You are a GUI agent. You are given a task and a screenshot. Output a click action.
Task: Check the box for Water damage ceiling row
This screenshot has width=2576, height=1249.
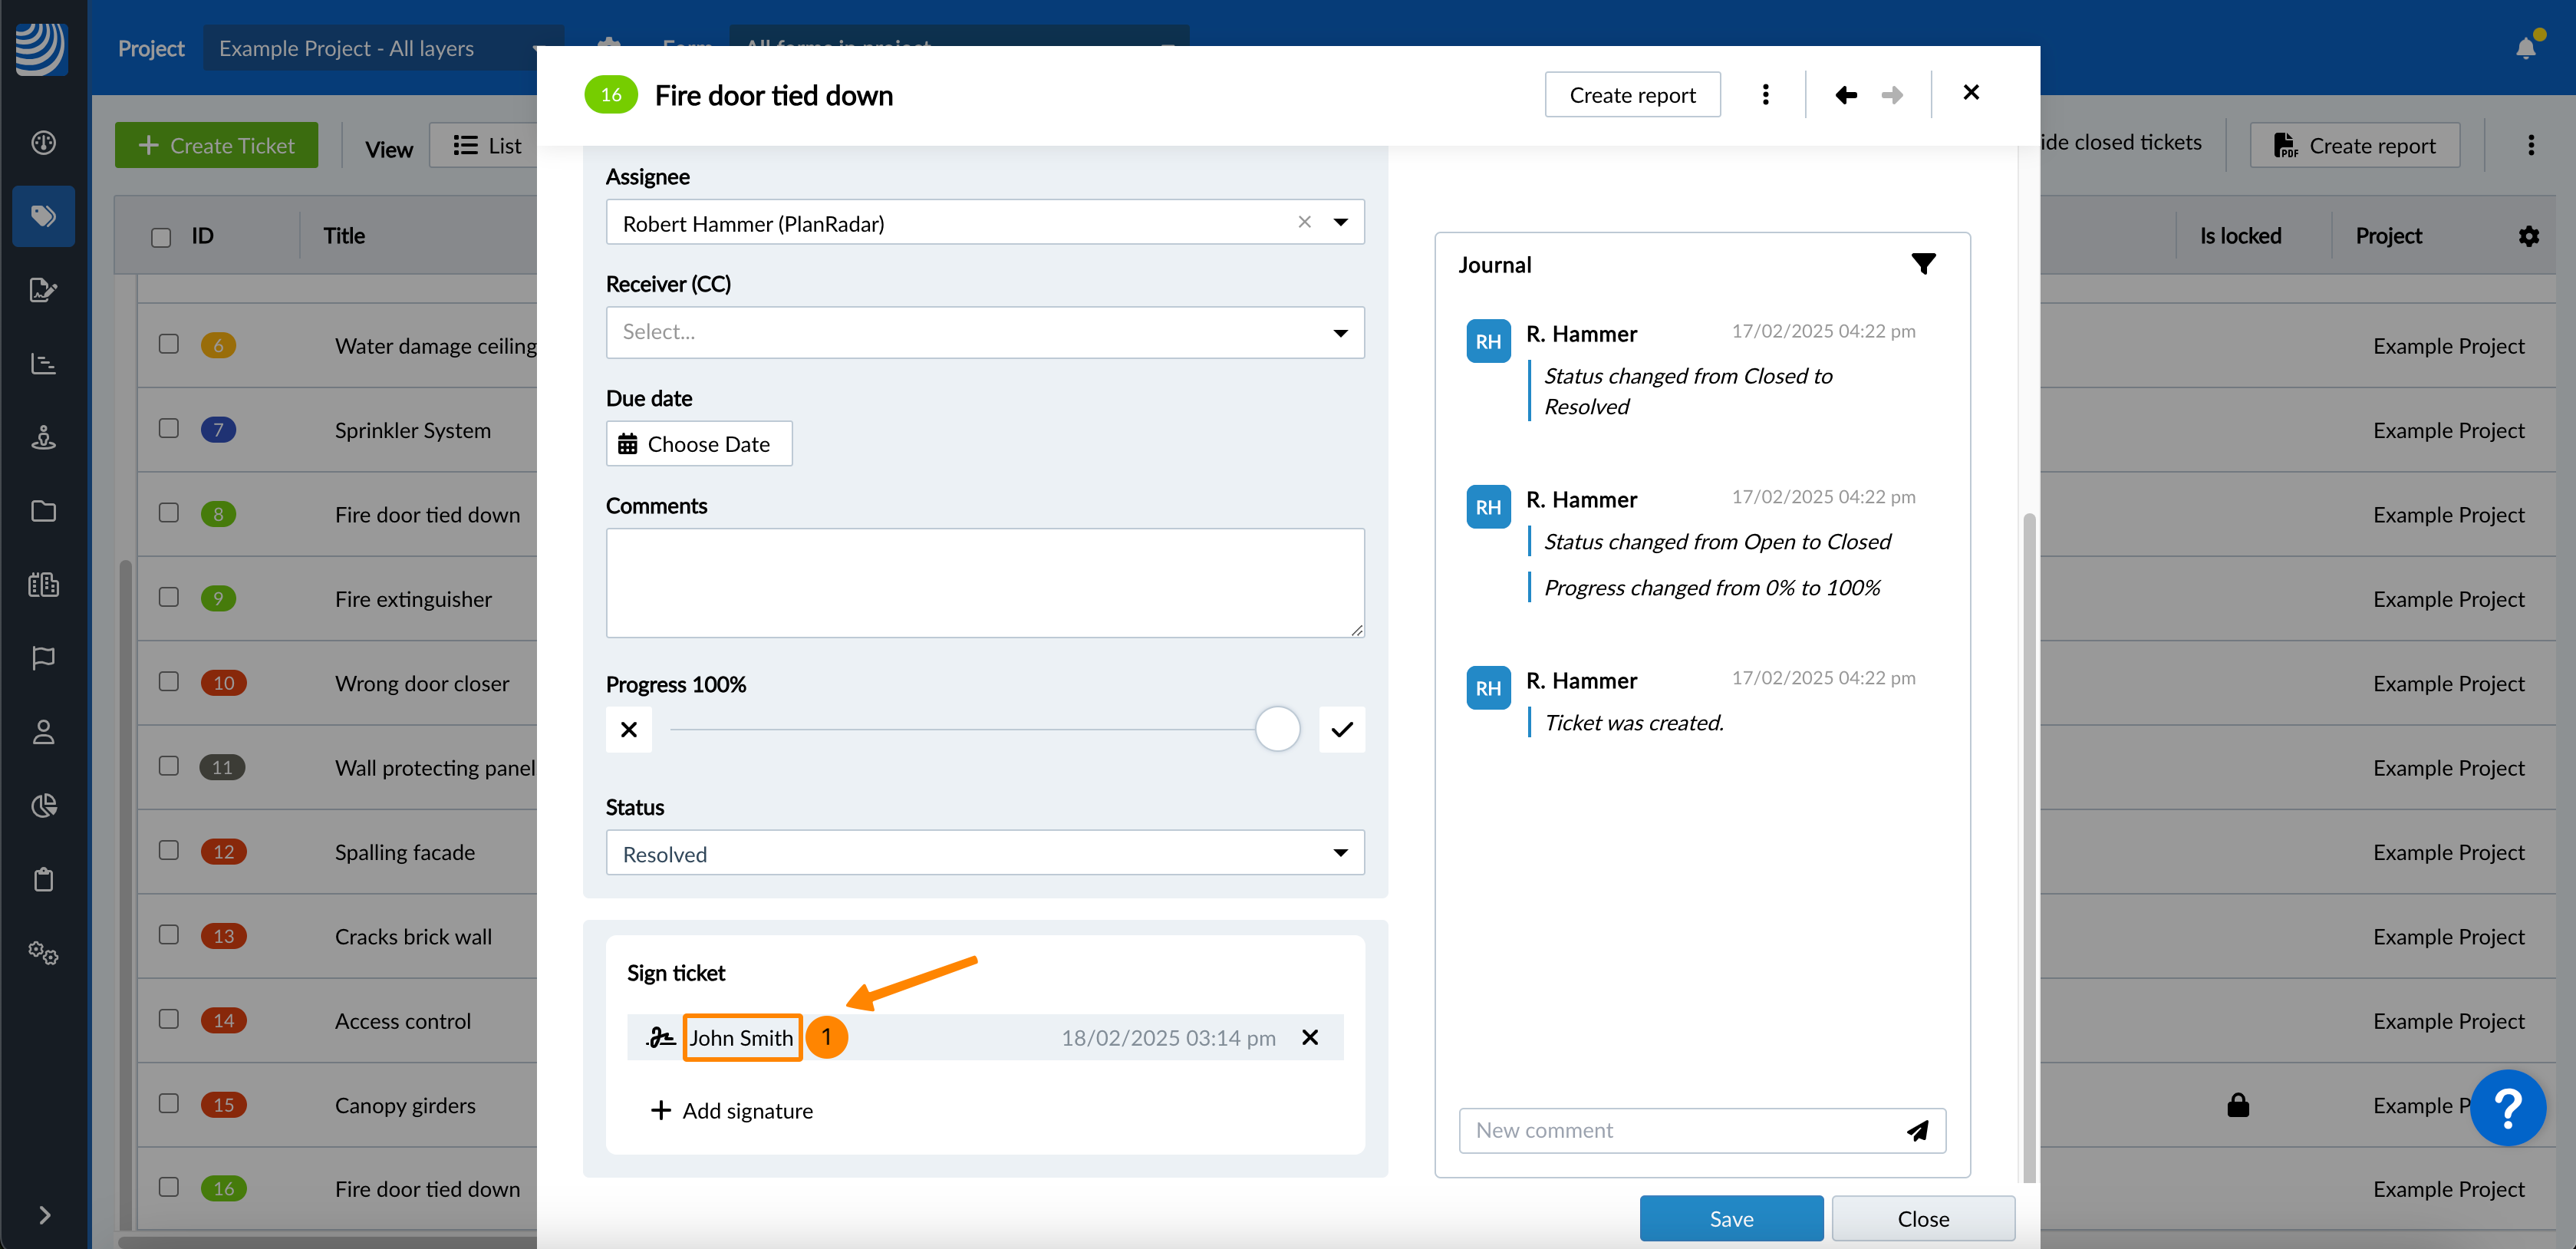169,344
